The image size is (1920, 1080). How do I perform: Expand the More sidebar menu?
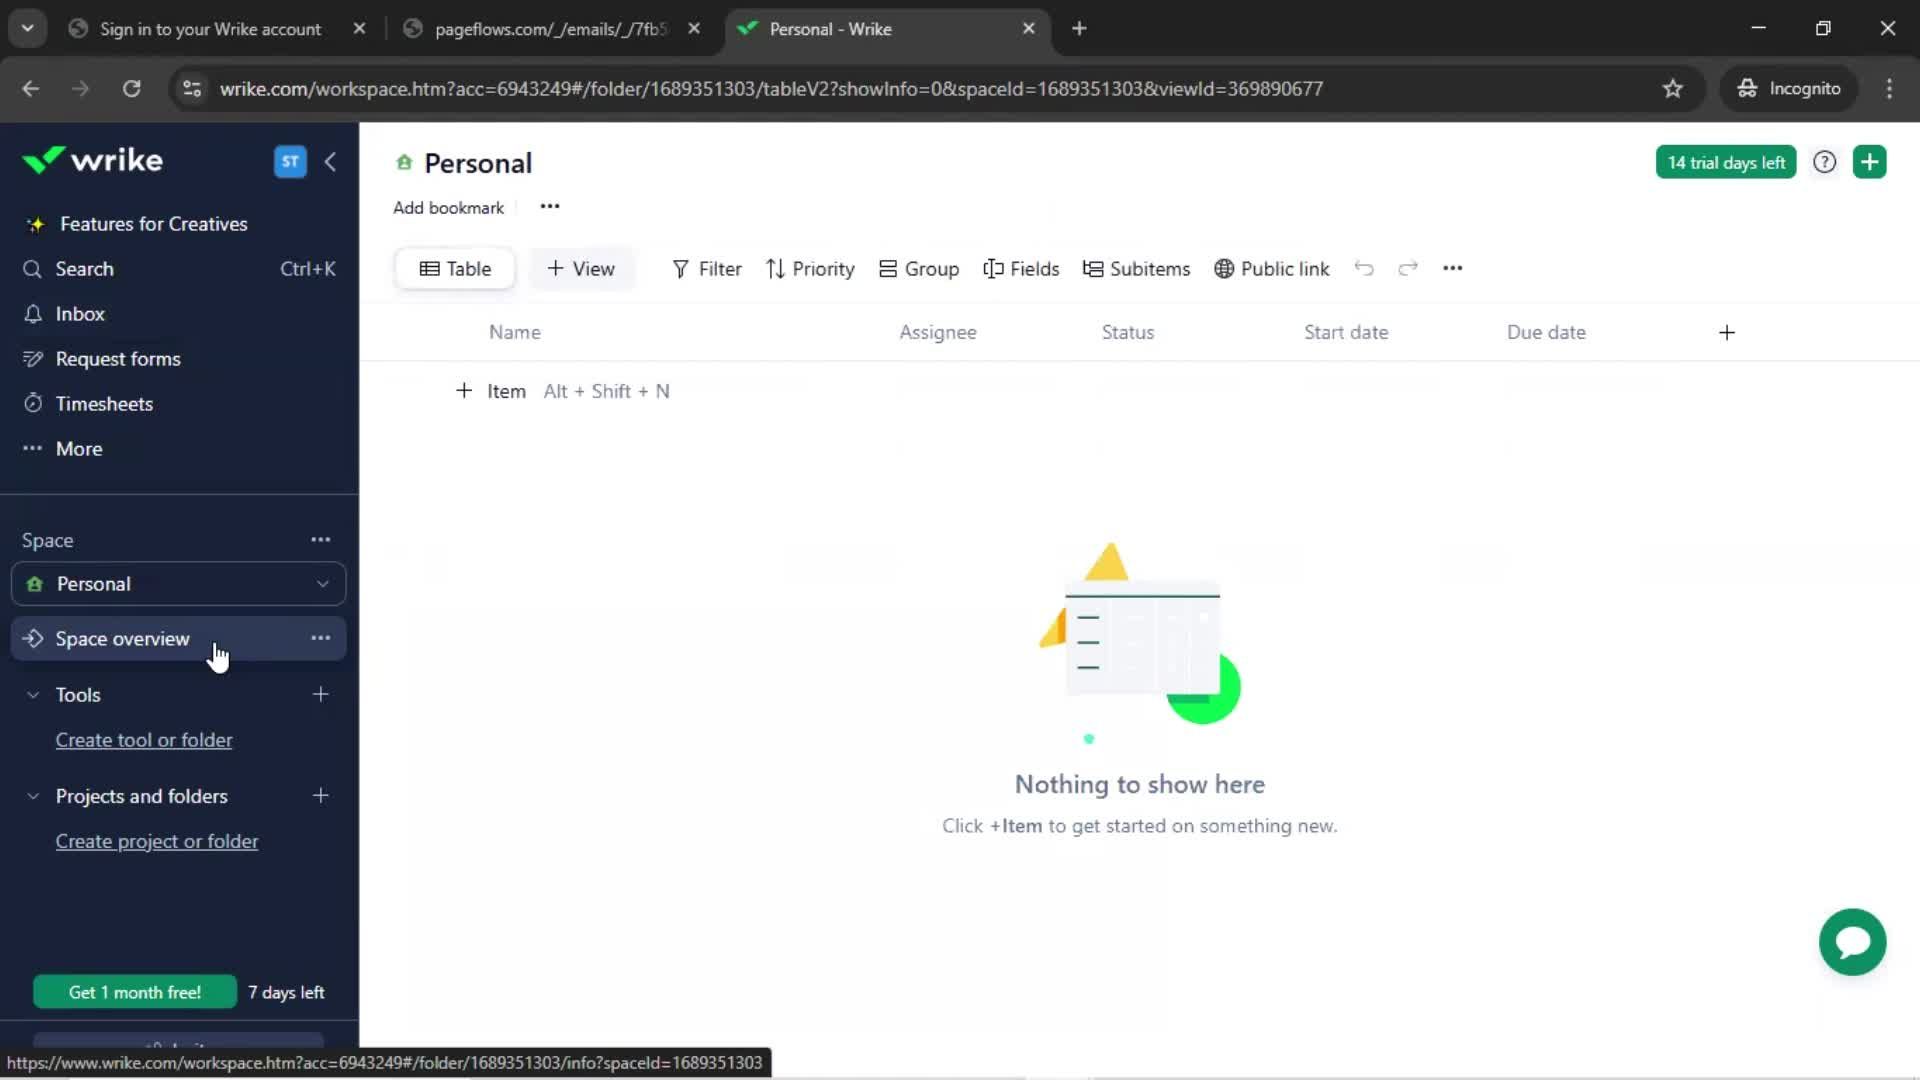(x=79, y=449)
